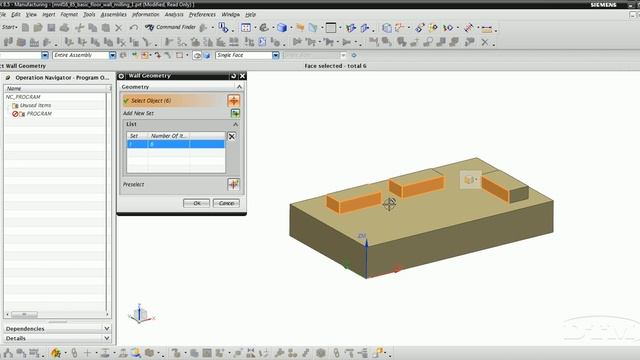Open the Start menu dropdown
The image size is (640, 360).
[9, 27]
